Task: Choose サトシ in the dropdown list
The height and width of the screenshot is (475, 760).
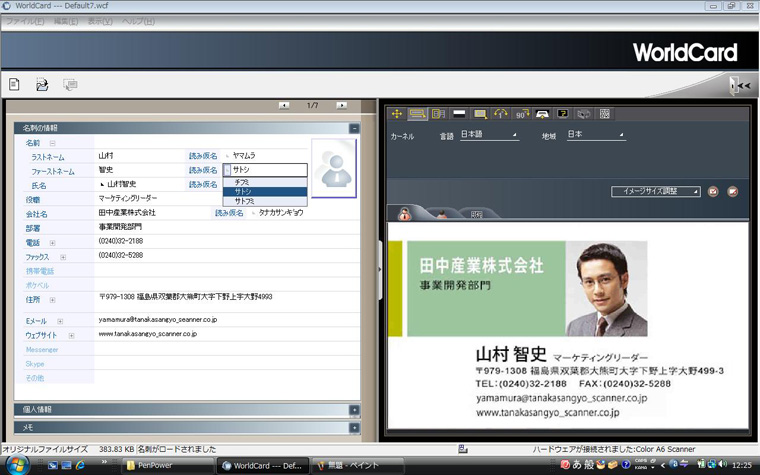Action: click(265, 191)
